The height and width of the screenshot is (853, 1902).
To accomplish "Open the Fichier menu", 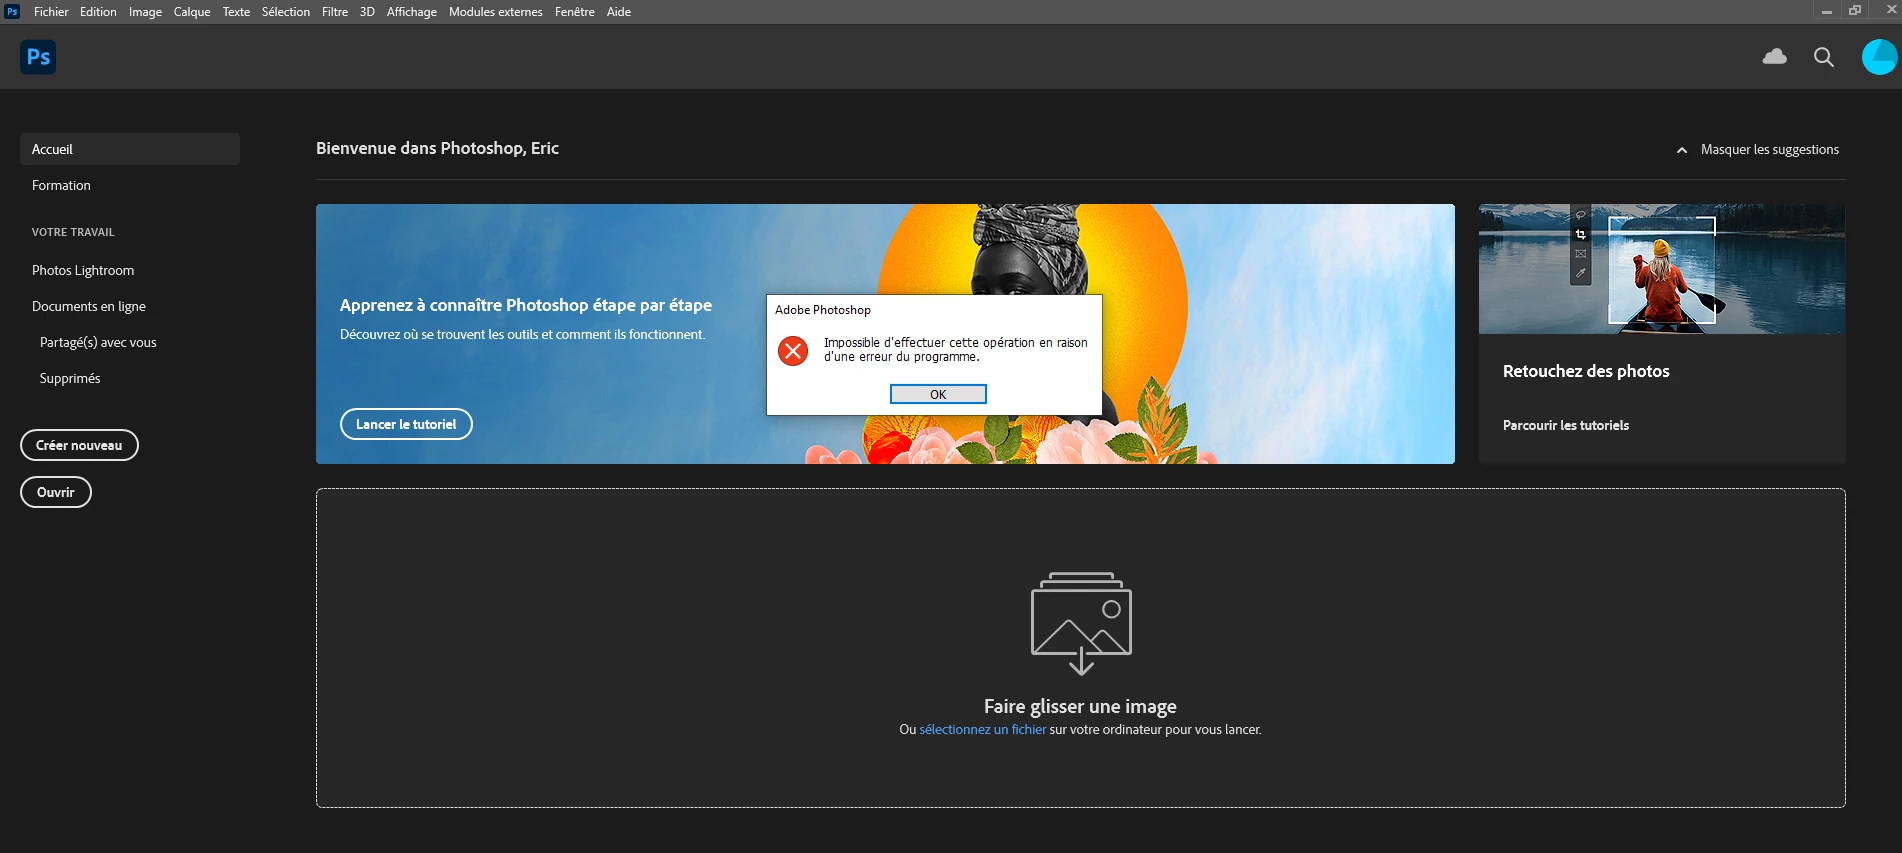I will [51, 12].
